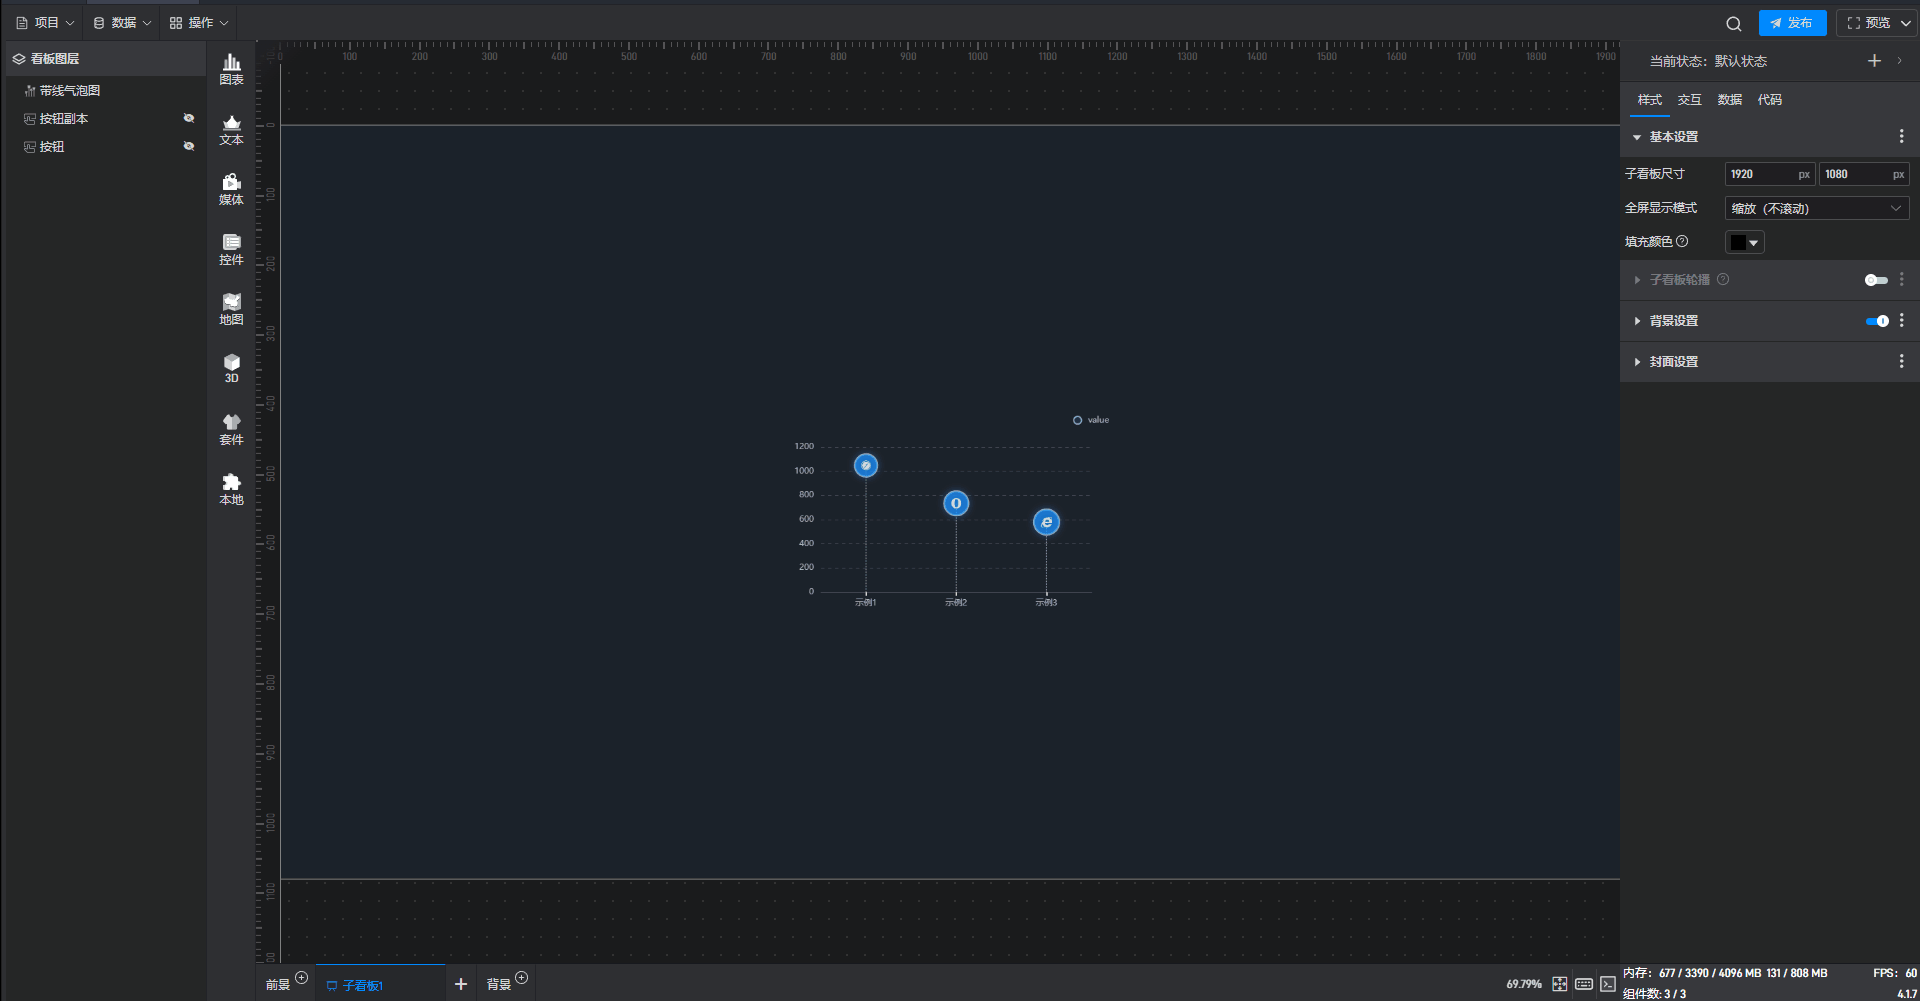The width and height of the screenshot is (1920, 1001).
Task: Select the 子看板1 tab
Action: (380, 984)
